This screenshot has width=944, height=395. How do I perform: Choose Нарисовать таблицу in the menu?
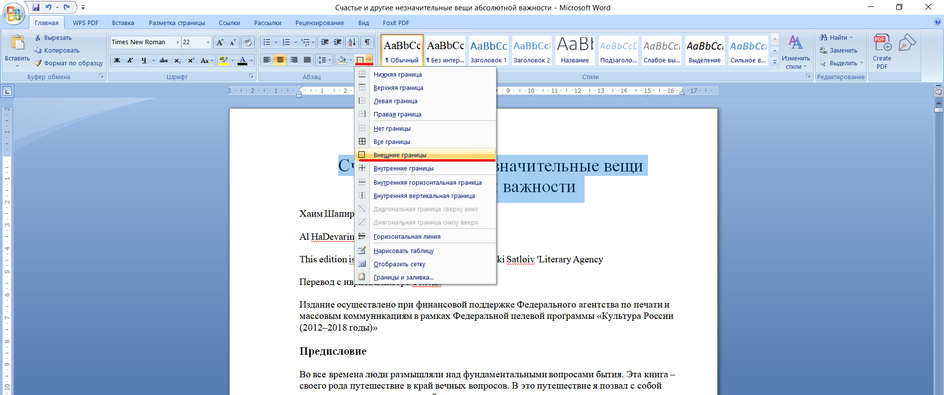pos(425,251)
